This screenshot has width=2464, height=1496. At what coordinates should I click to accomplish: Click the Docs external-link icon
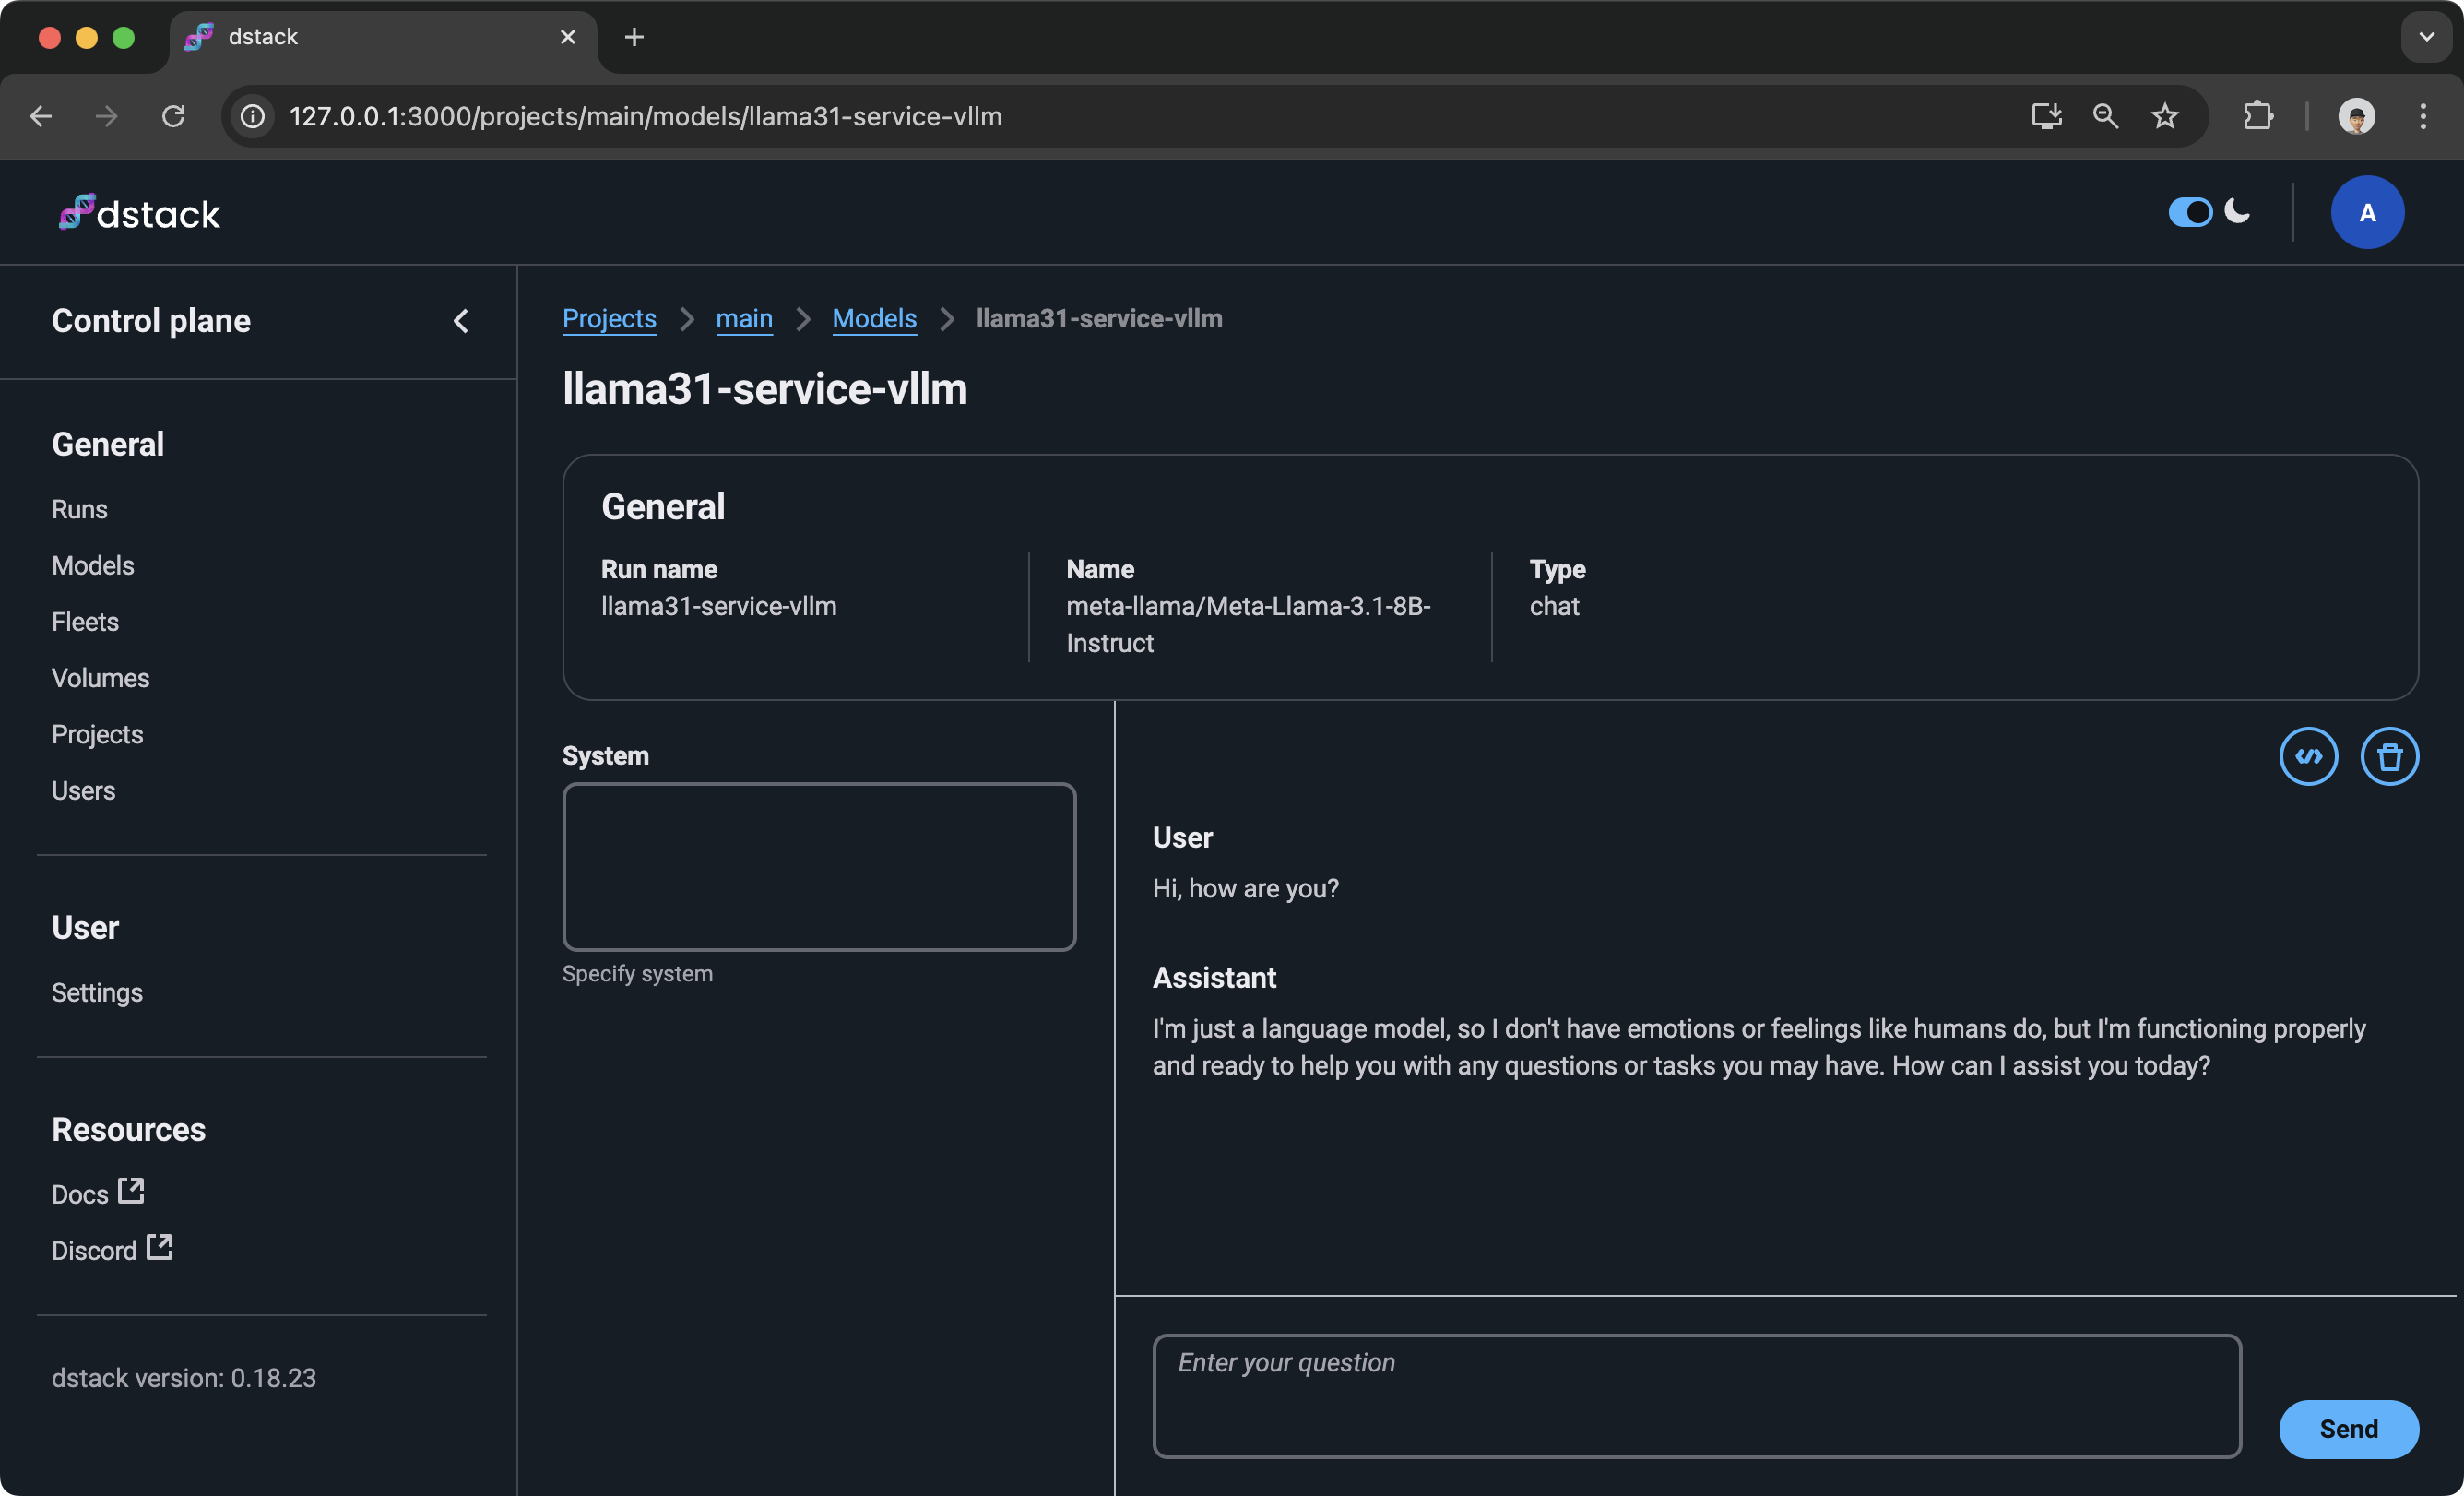pyautogui.click(x=131, y=1190)
